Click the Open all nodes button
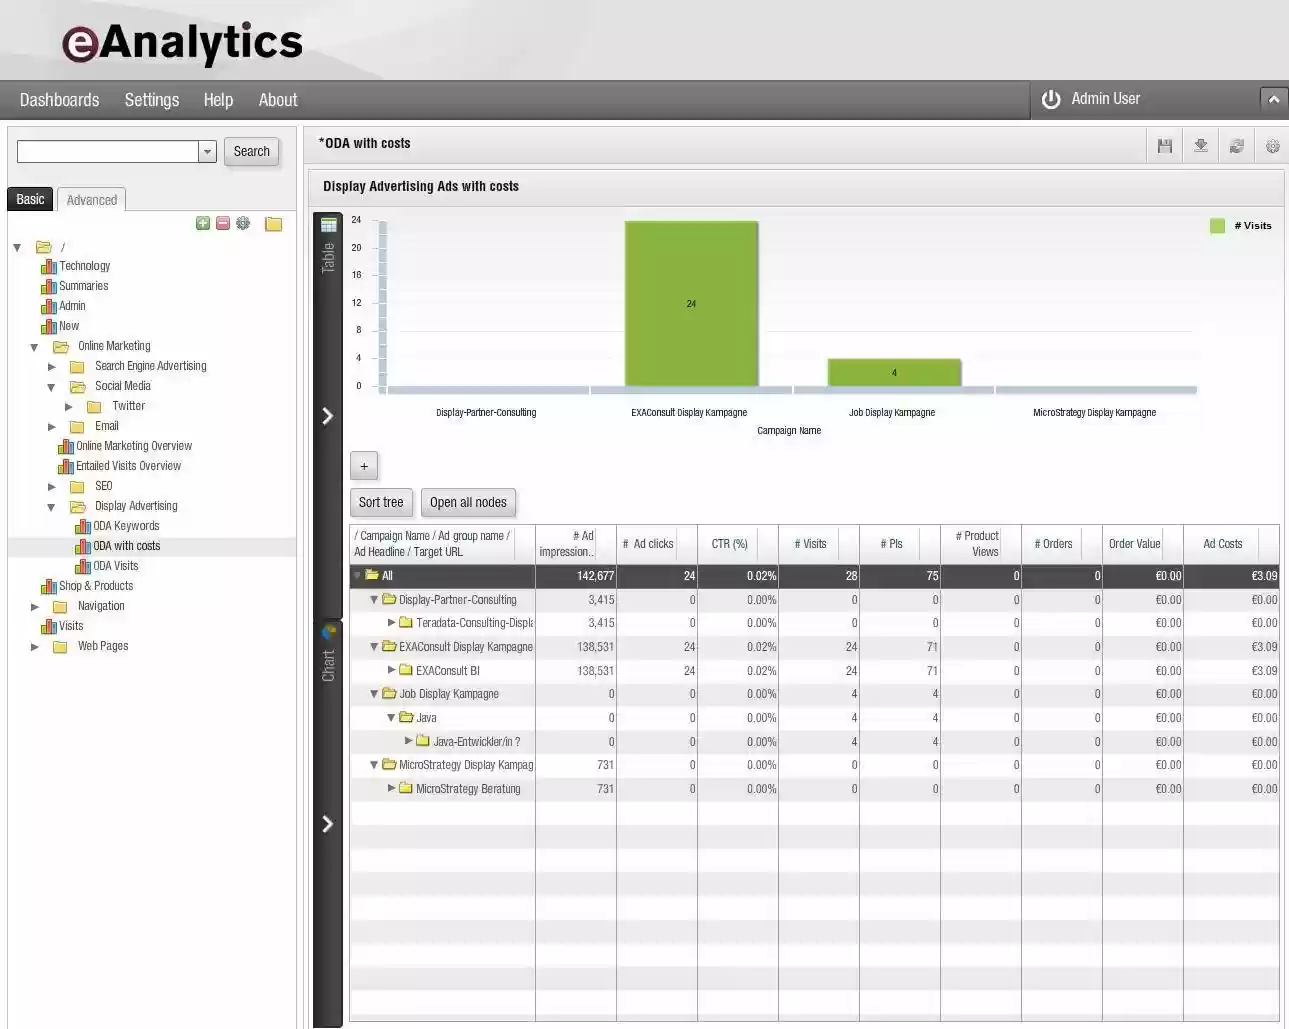Screen dimensions: 1289x1029 tap(468, 502)
